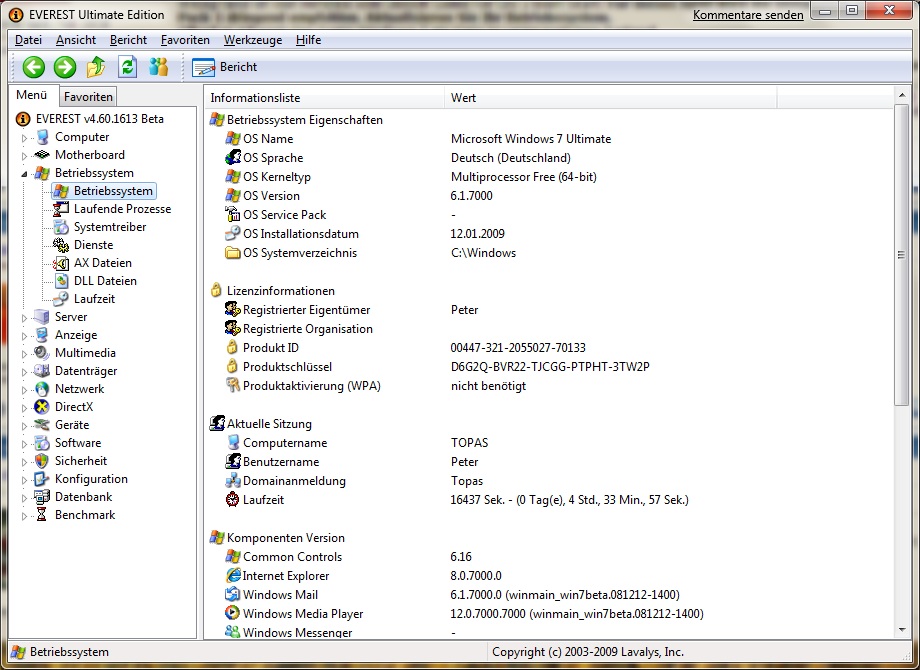Screen dimensions: 920x670
Task: Open the Hilfe menu
Action: (309, 40)
